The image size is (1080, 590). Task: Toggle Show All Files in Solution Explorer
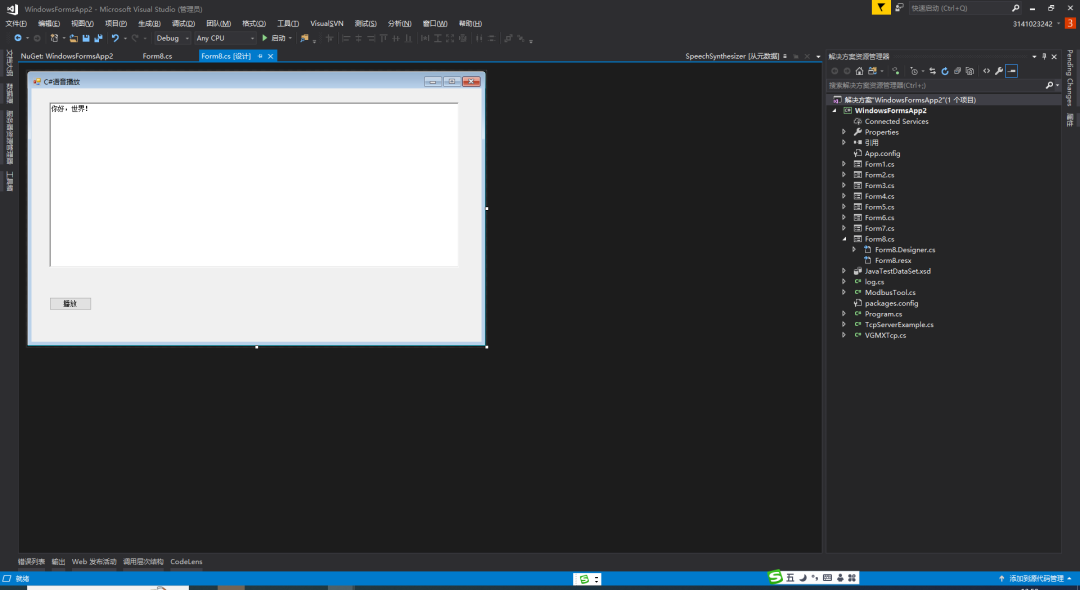point(969,71)
